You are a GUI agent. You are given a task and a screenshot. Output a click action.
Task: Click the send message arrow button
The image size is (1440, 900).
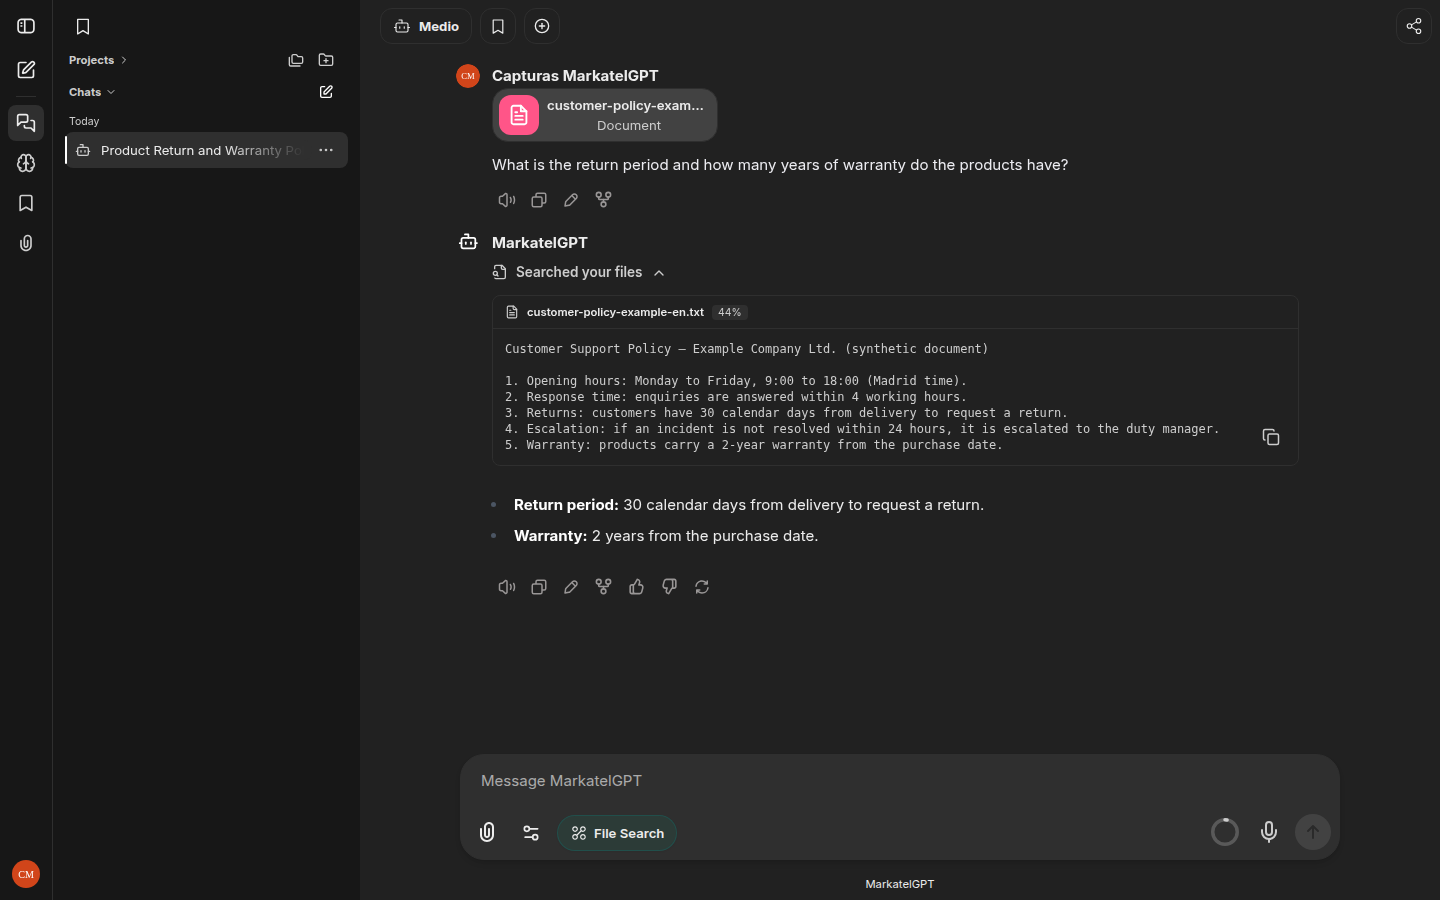pyautogui.click(x=1313, y=832)
